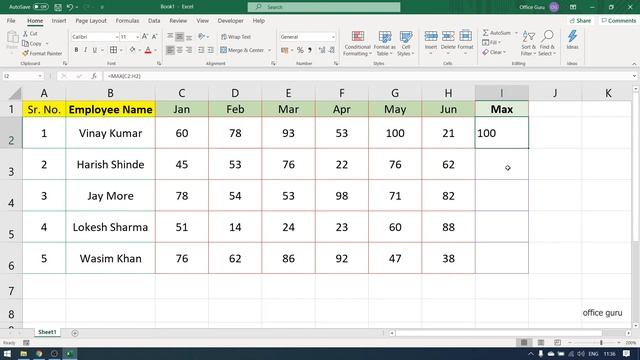Open the text orientation options
The image size is (640, 360).
pos(203,37)
